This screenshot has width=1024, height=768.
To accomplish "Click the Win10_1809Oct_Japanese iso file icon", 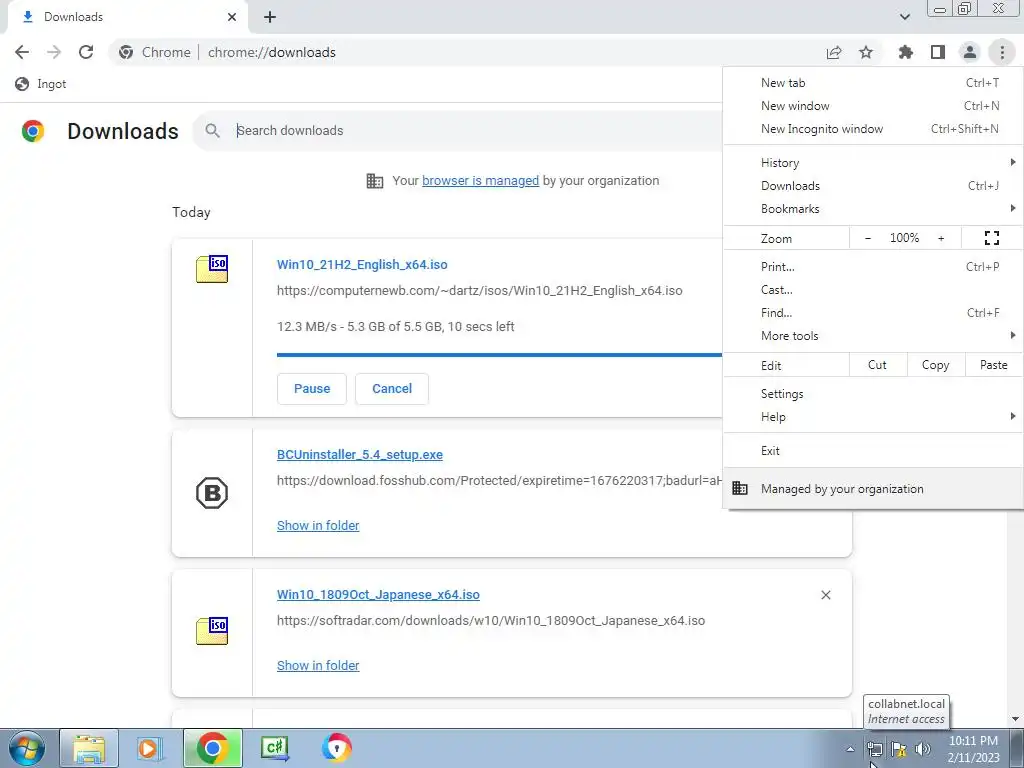I will pos(212,631).
